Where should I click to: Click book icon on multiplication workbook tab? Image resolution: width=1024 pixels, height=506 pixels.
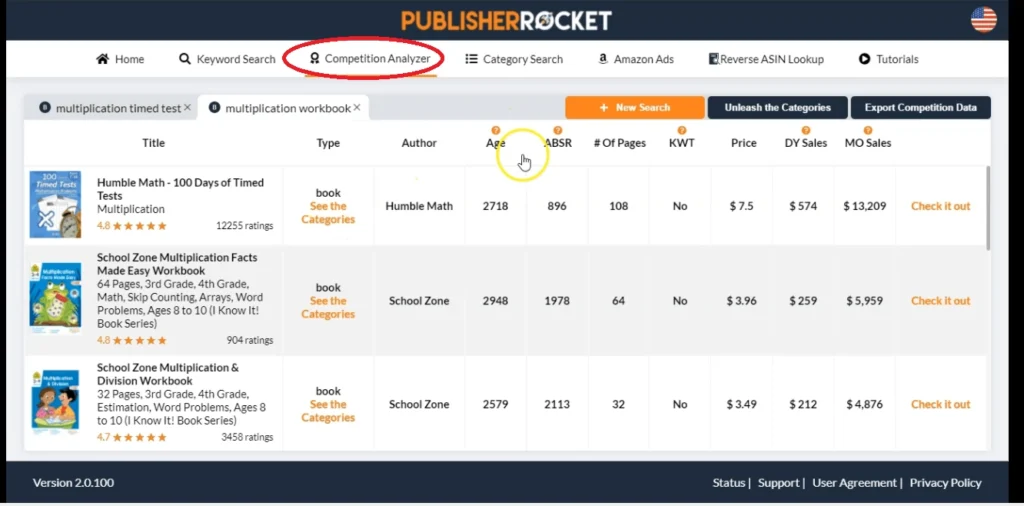[x=214, y=108]
